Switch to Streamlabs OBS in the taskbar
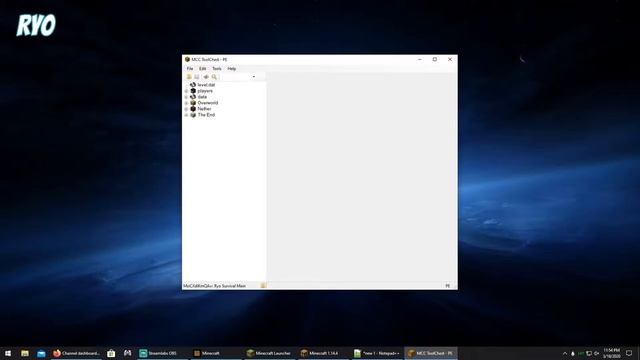Screen dimensions: 640x360 (x=162, y=353)
